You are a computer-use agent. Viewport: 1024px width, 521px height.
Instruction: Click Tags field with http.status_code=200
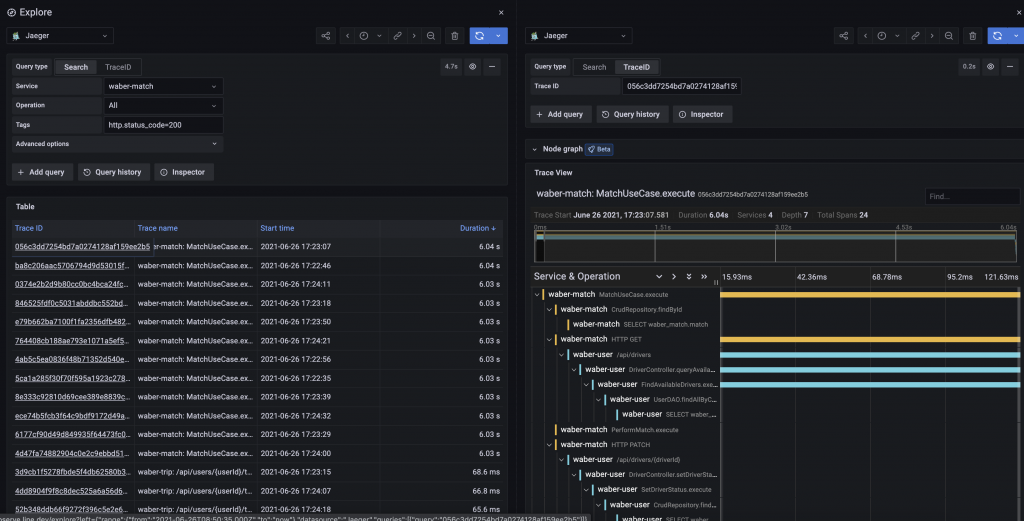click(163, 125)
